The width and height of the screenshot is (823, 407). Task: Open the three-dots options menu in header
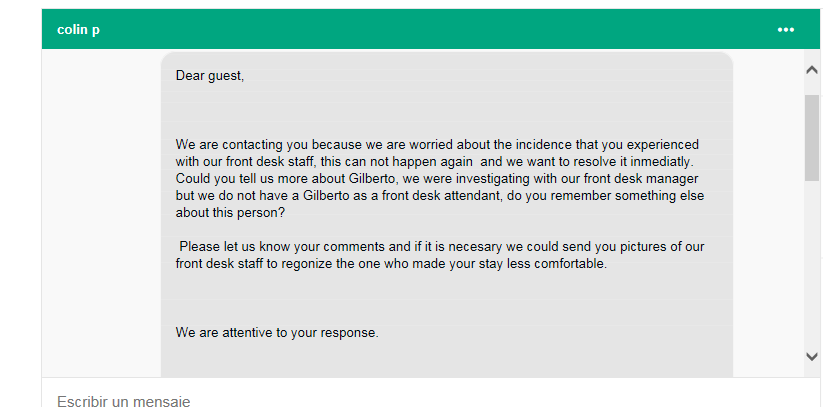786,30
